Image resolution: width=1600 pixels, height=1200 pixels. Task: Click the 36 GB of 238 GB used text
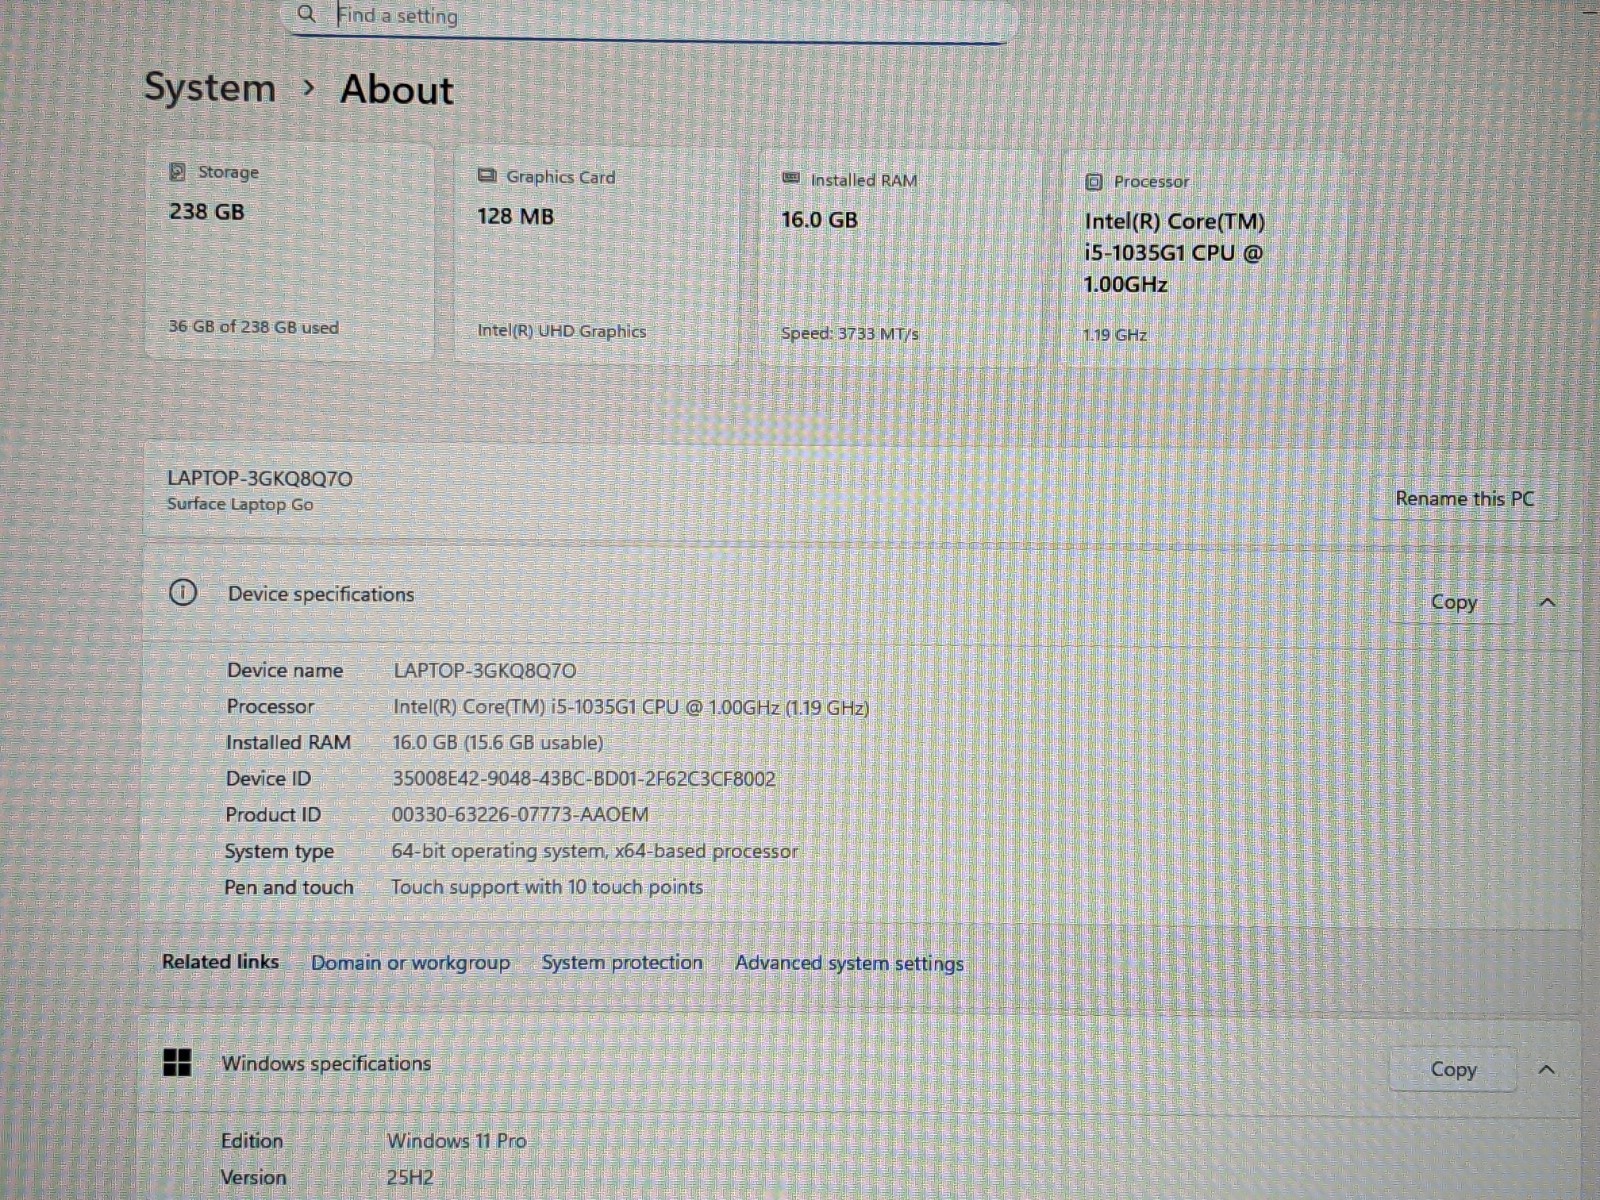(254, 327)
